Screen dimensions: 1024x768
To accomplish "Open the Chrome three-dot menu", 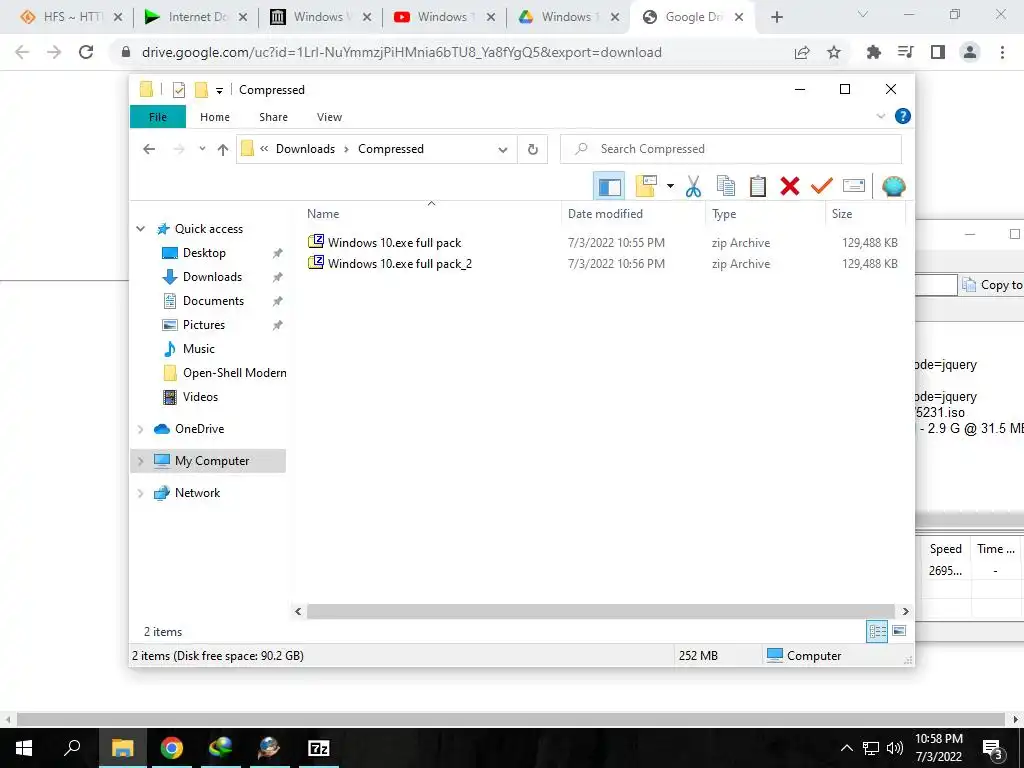I will tap(1002, 52).
